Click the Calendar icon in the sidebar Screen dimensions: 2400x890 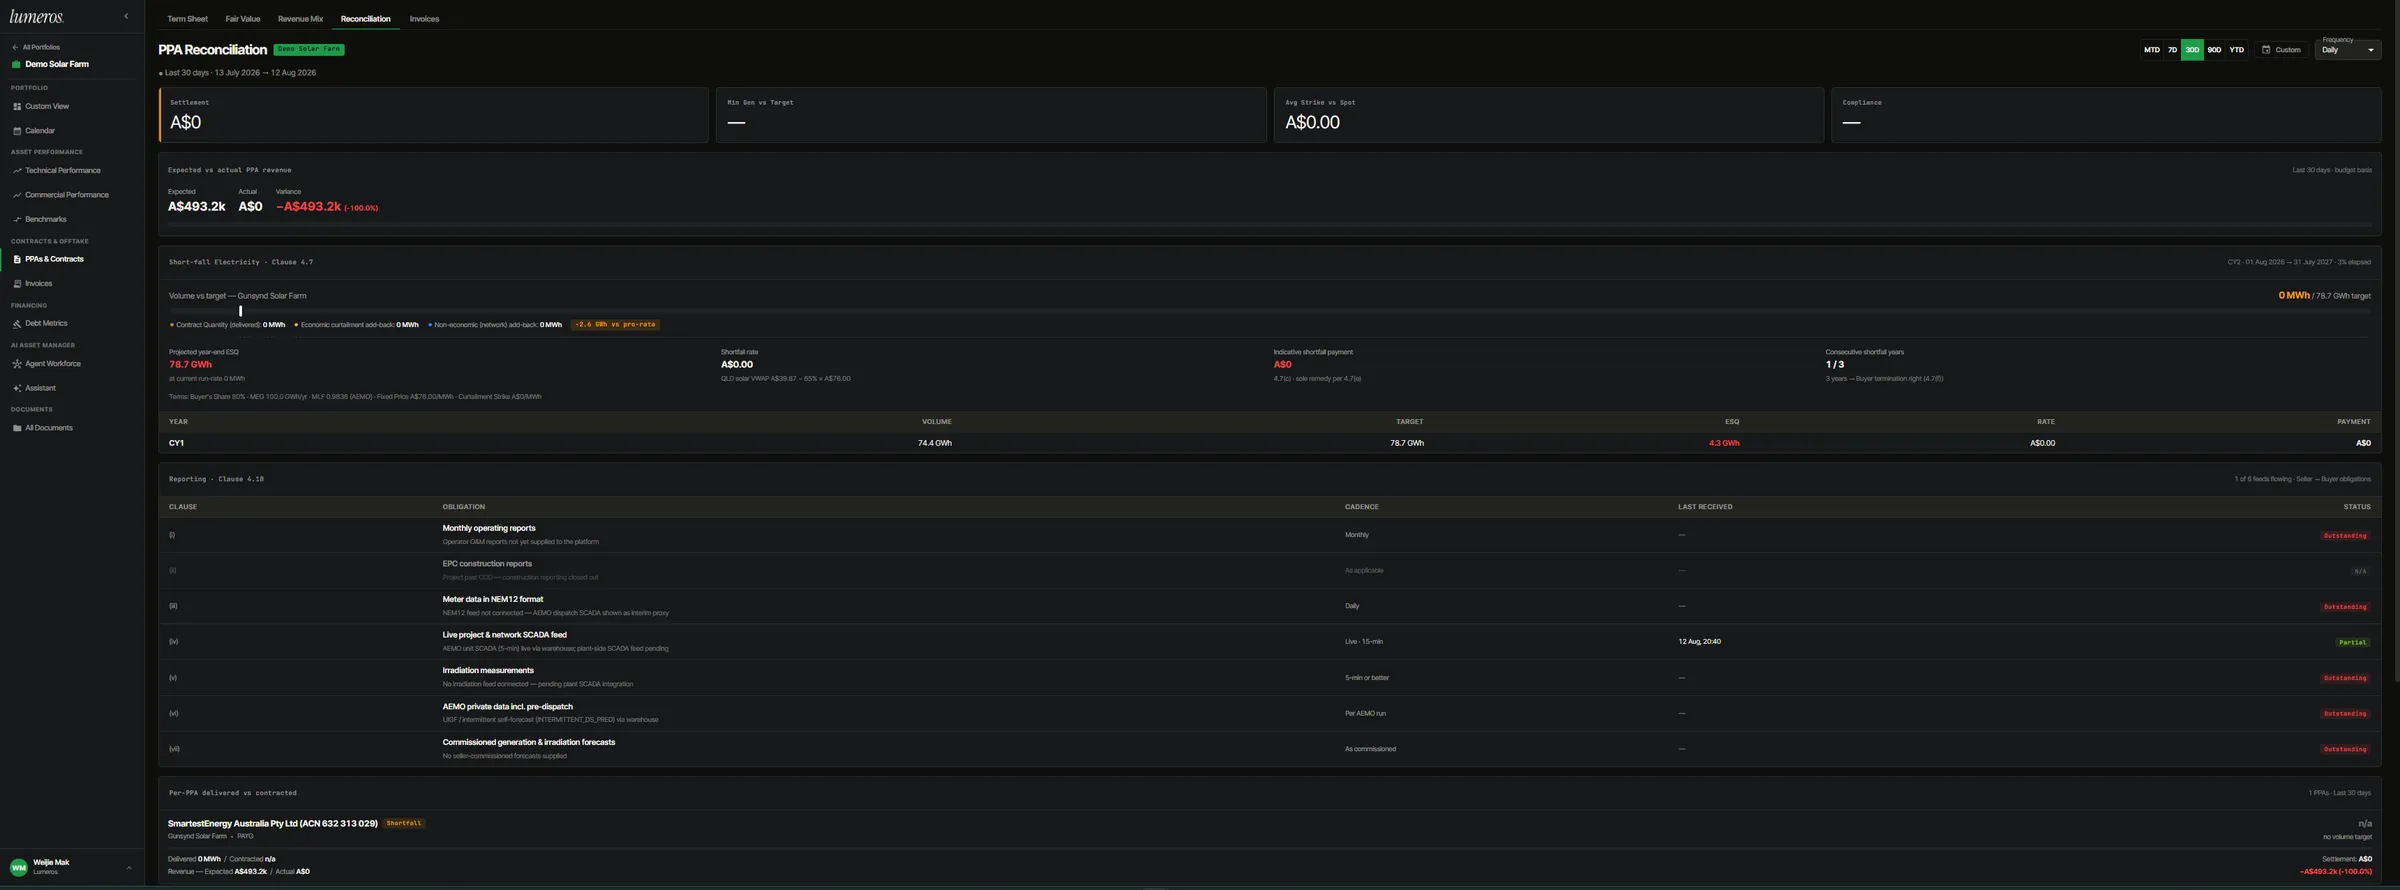click(17, 131)
